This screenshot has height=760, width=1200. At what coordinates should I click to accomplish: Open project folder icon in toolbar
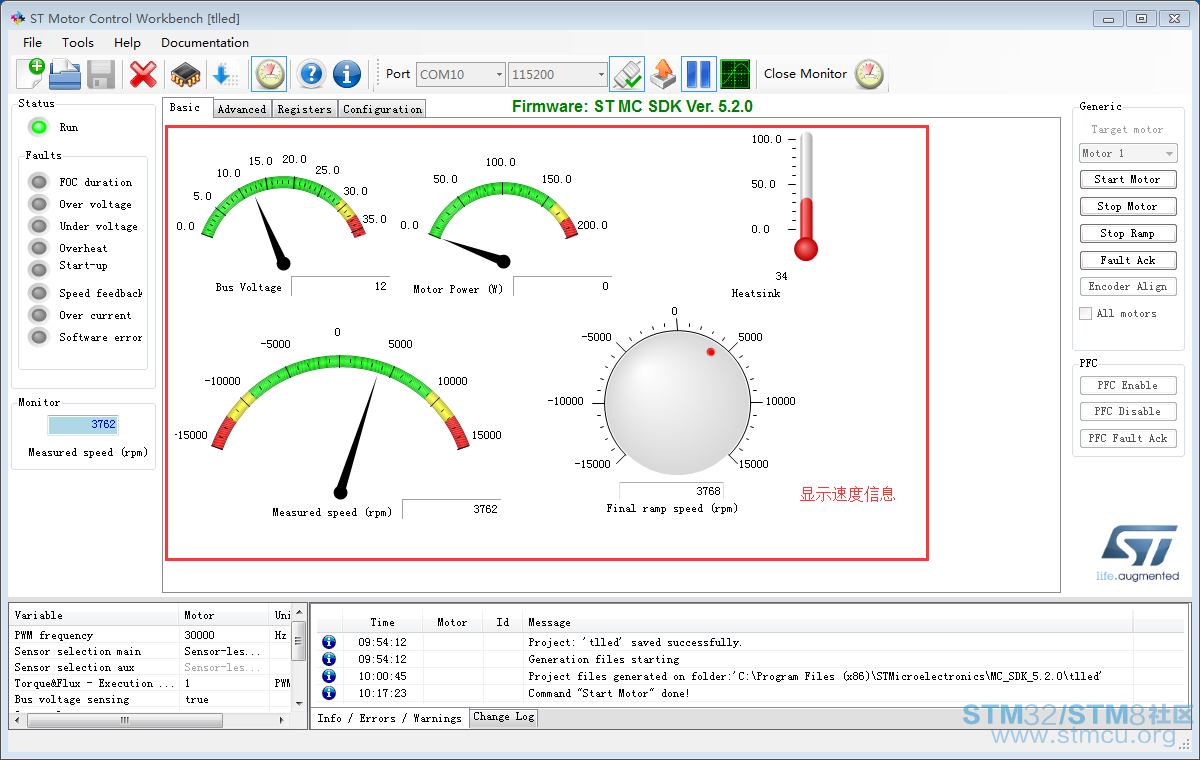click(x=65, y=74)
